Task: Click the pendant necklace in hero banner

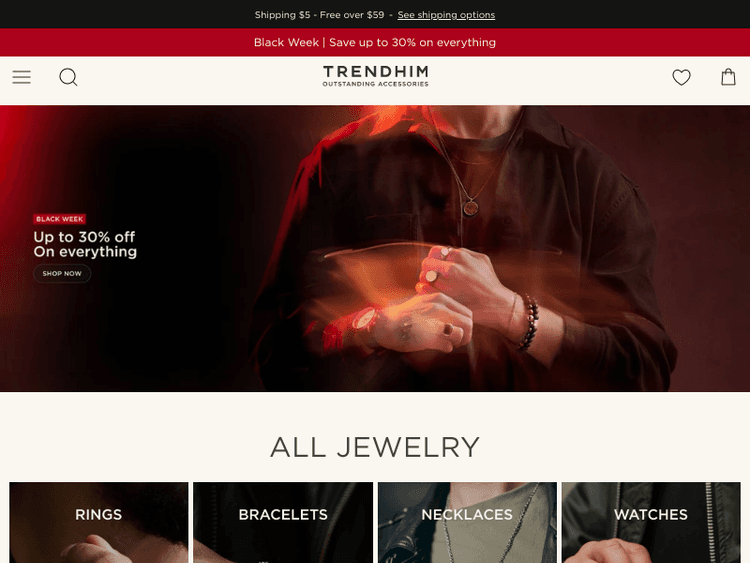Action: point(471,208)
